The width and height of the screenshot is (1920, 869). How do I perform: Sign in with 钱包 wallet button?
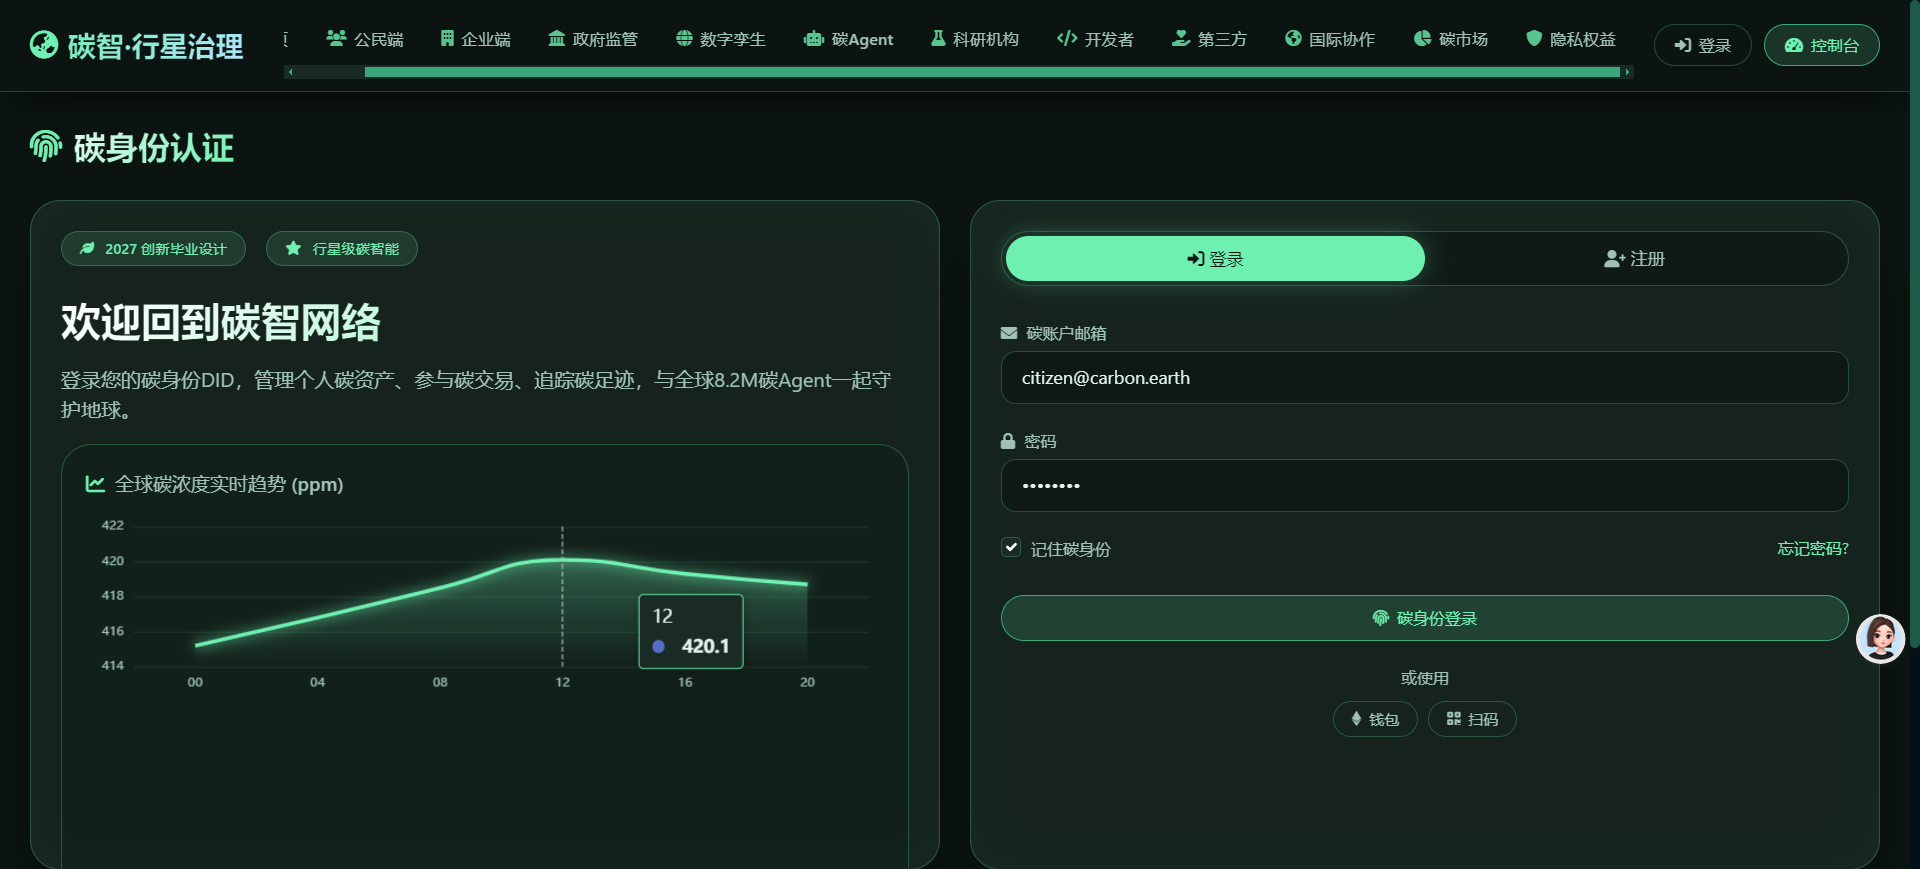(x=1375, y=719)
